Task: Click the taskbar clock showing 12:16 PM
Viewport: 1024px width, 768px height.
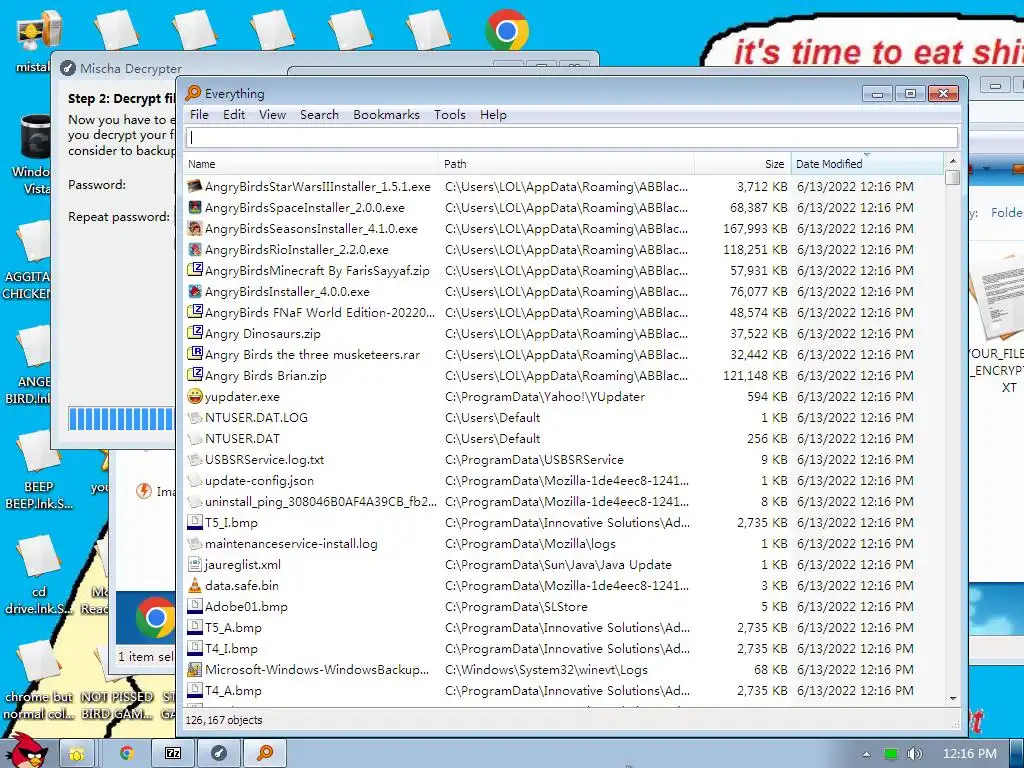Action: (970, 754)
